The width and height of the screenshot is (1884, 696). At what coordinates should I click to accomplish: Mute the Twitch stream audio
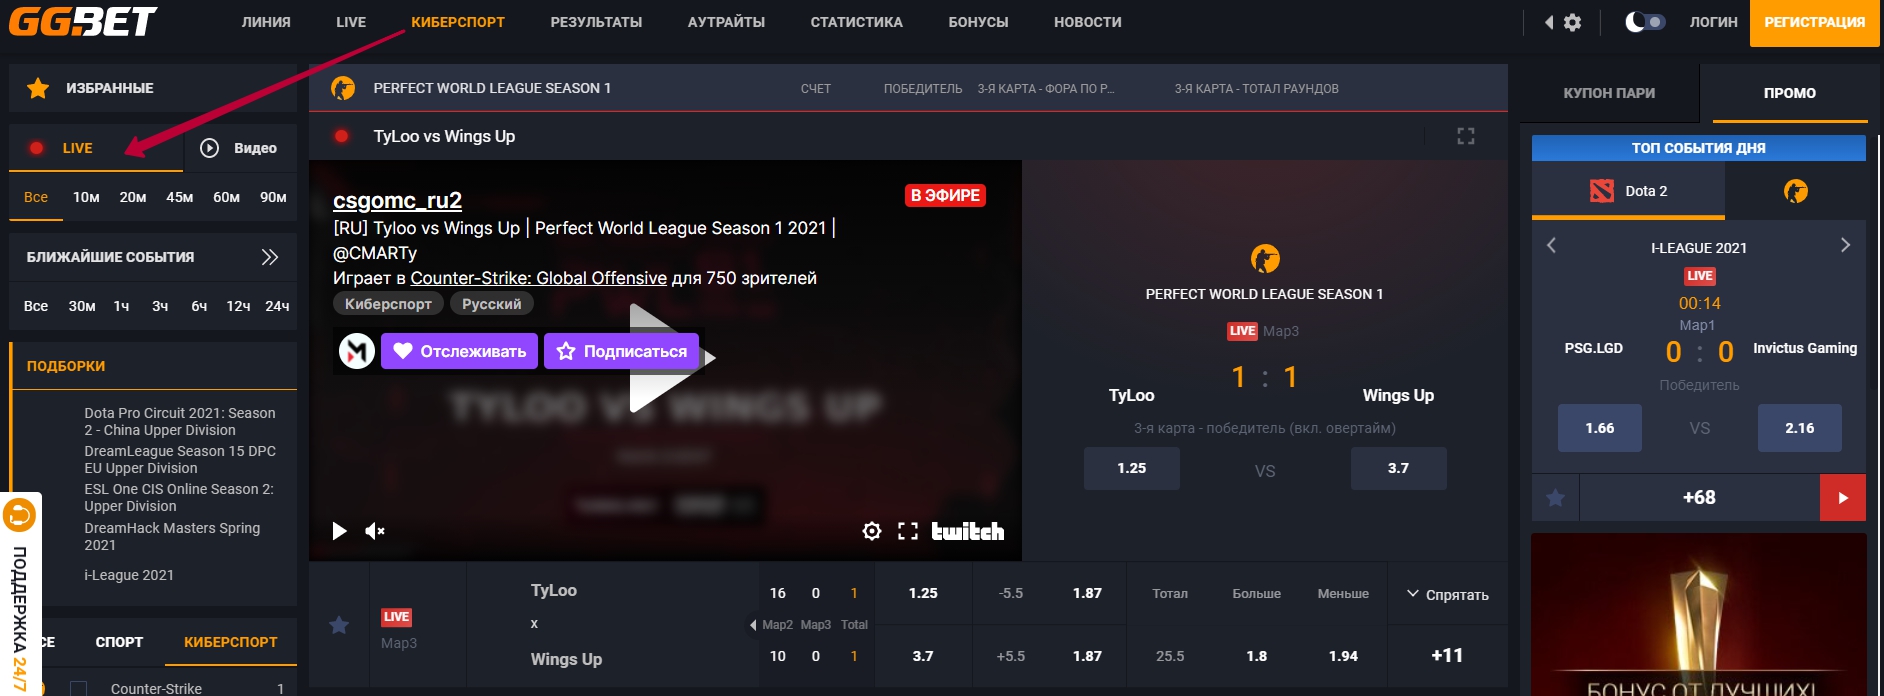coord(374,531)
